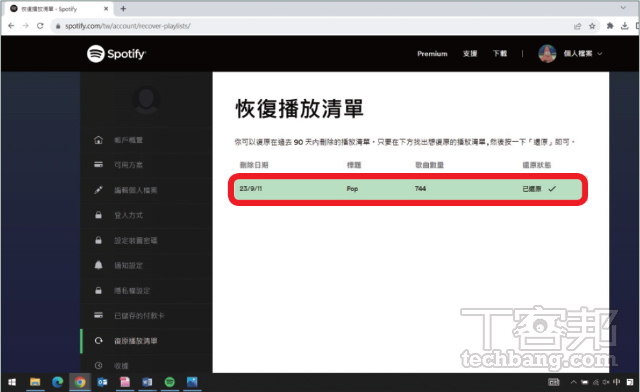Go to 可用方案 in sidebar
The height and width of the screenshot is (392, 640).
tap(128, 165)
